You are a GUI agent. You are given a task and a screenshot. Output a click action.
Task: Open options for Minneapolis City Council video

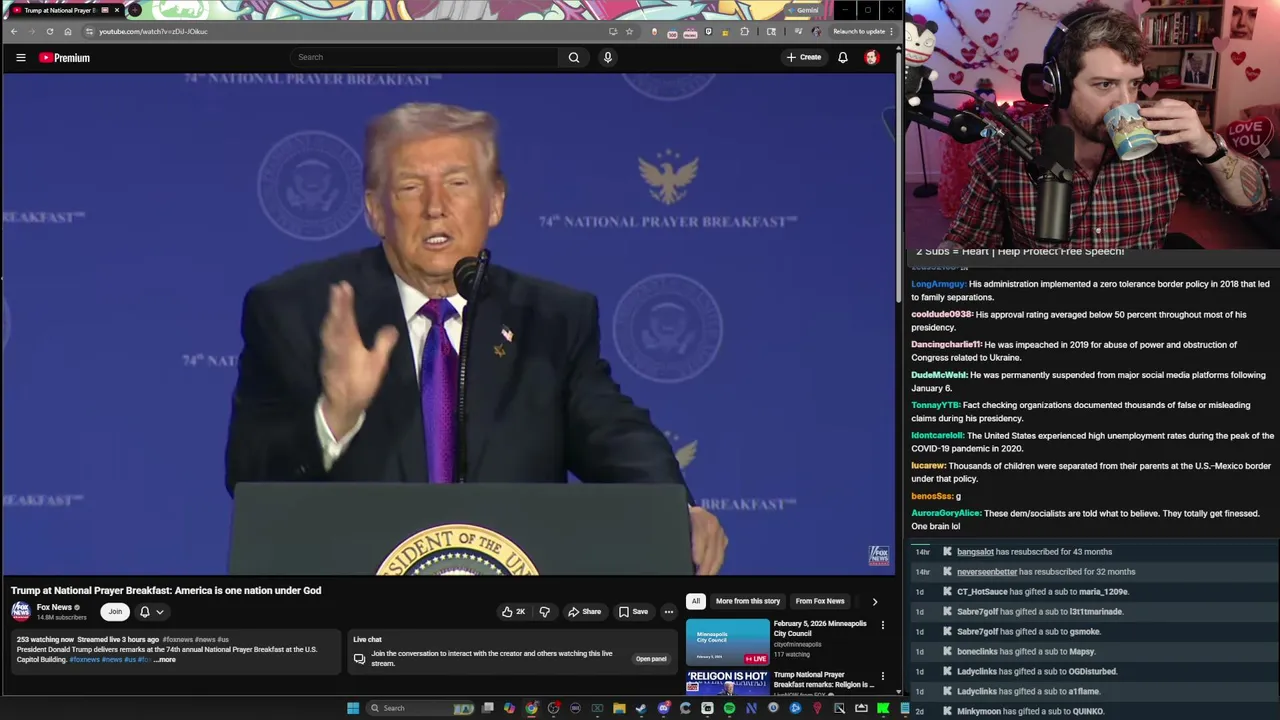pos(882,625)
